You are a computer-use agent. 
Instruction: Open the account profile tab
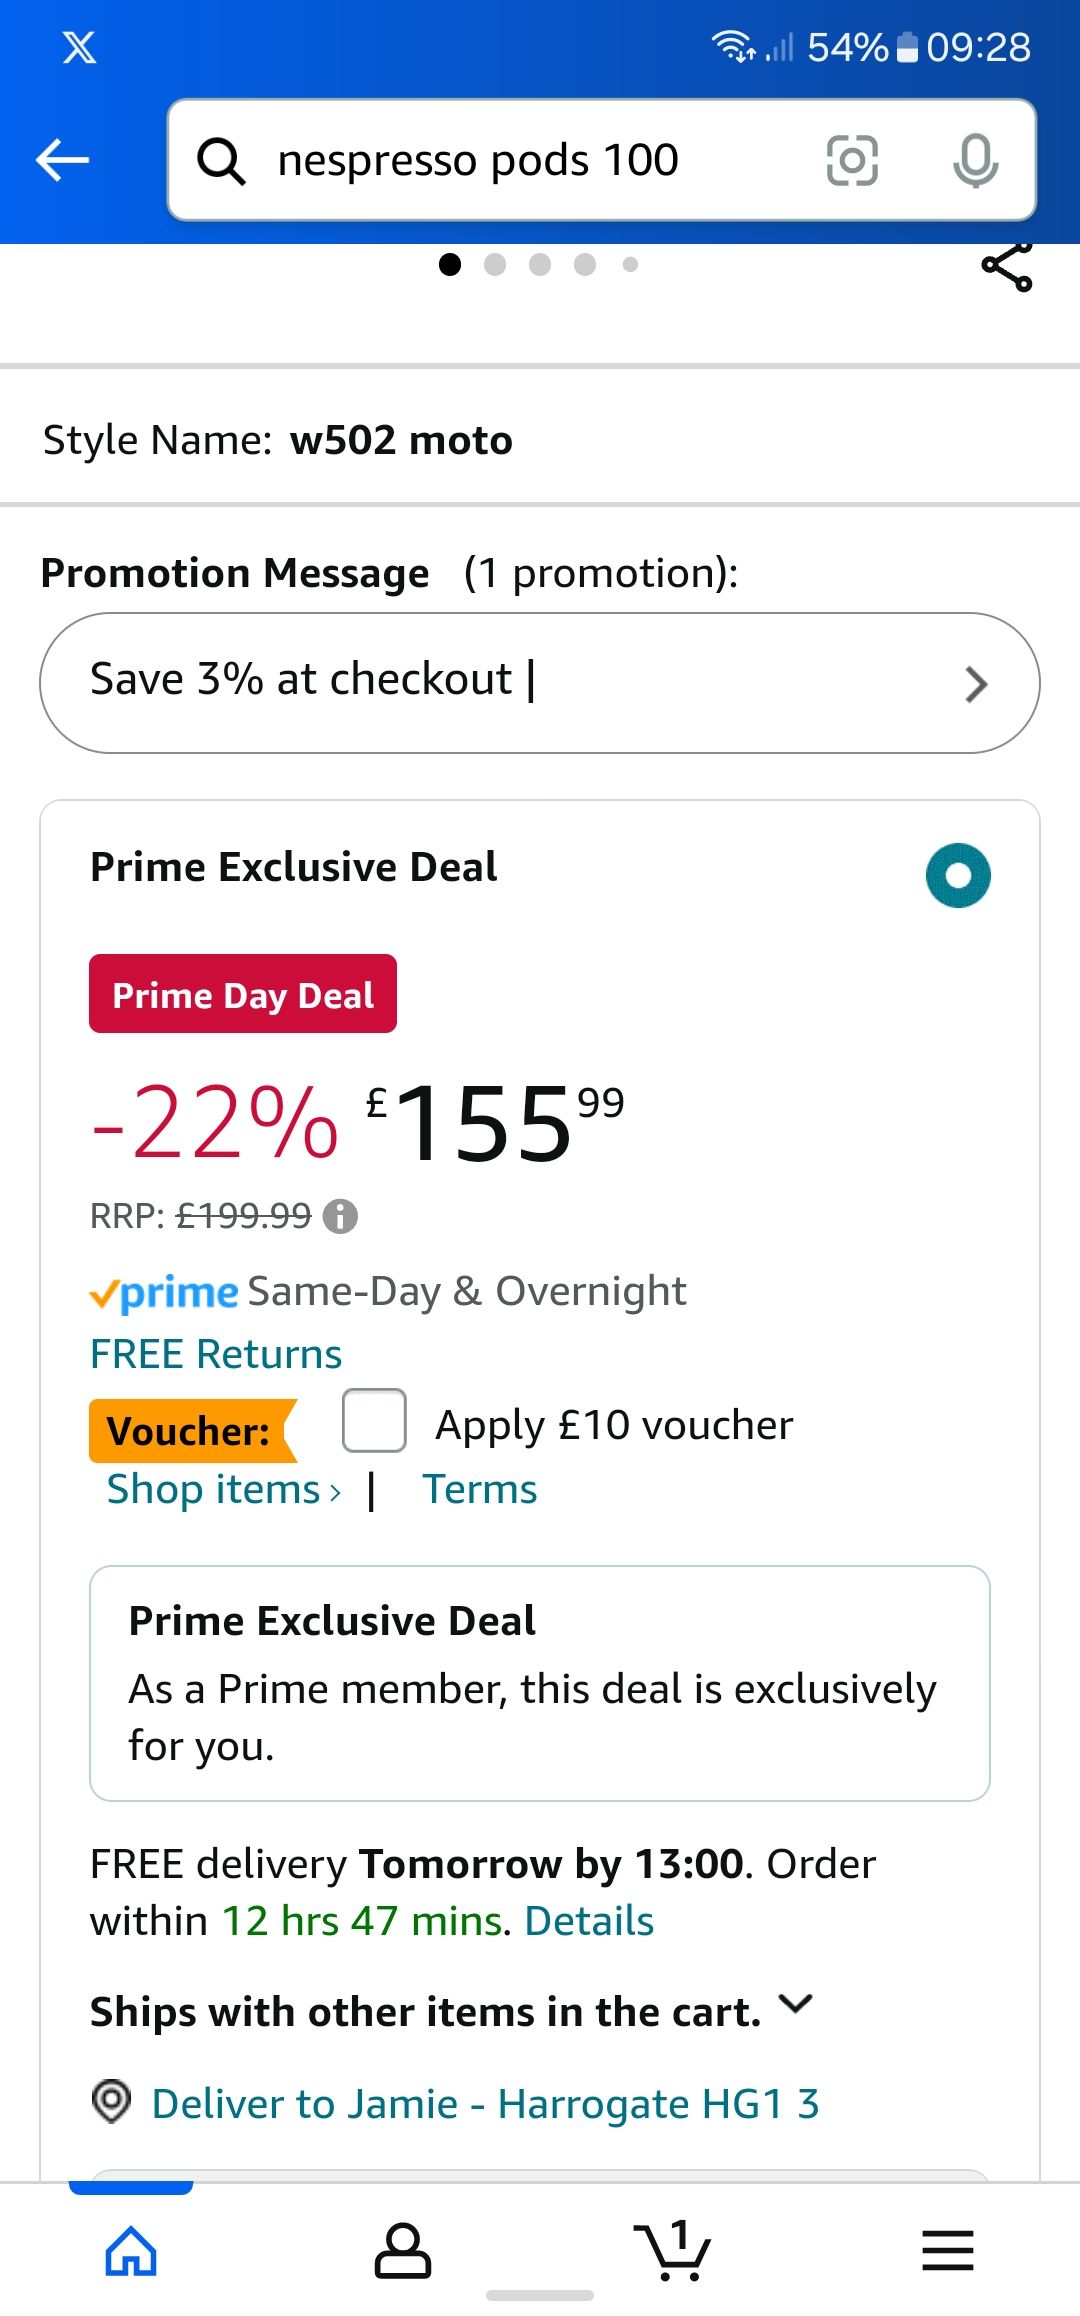click(x=402, y=2251)
